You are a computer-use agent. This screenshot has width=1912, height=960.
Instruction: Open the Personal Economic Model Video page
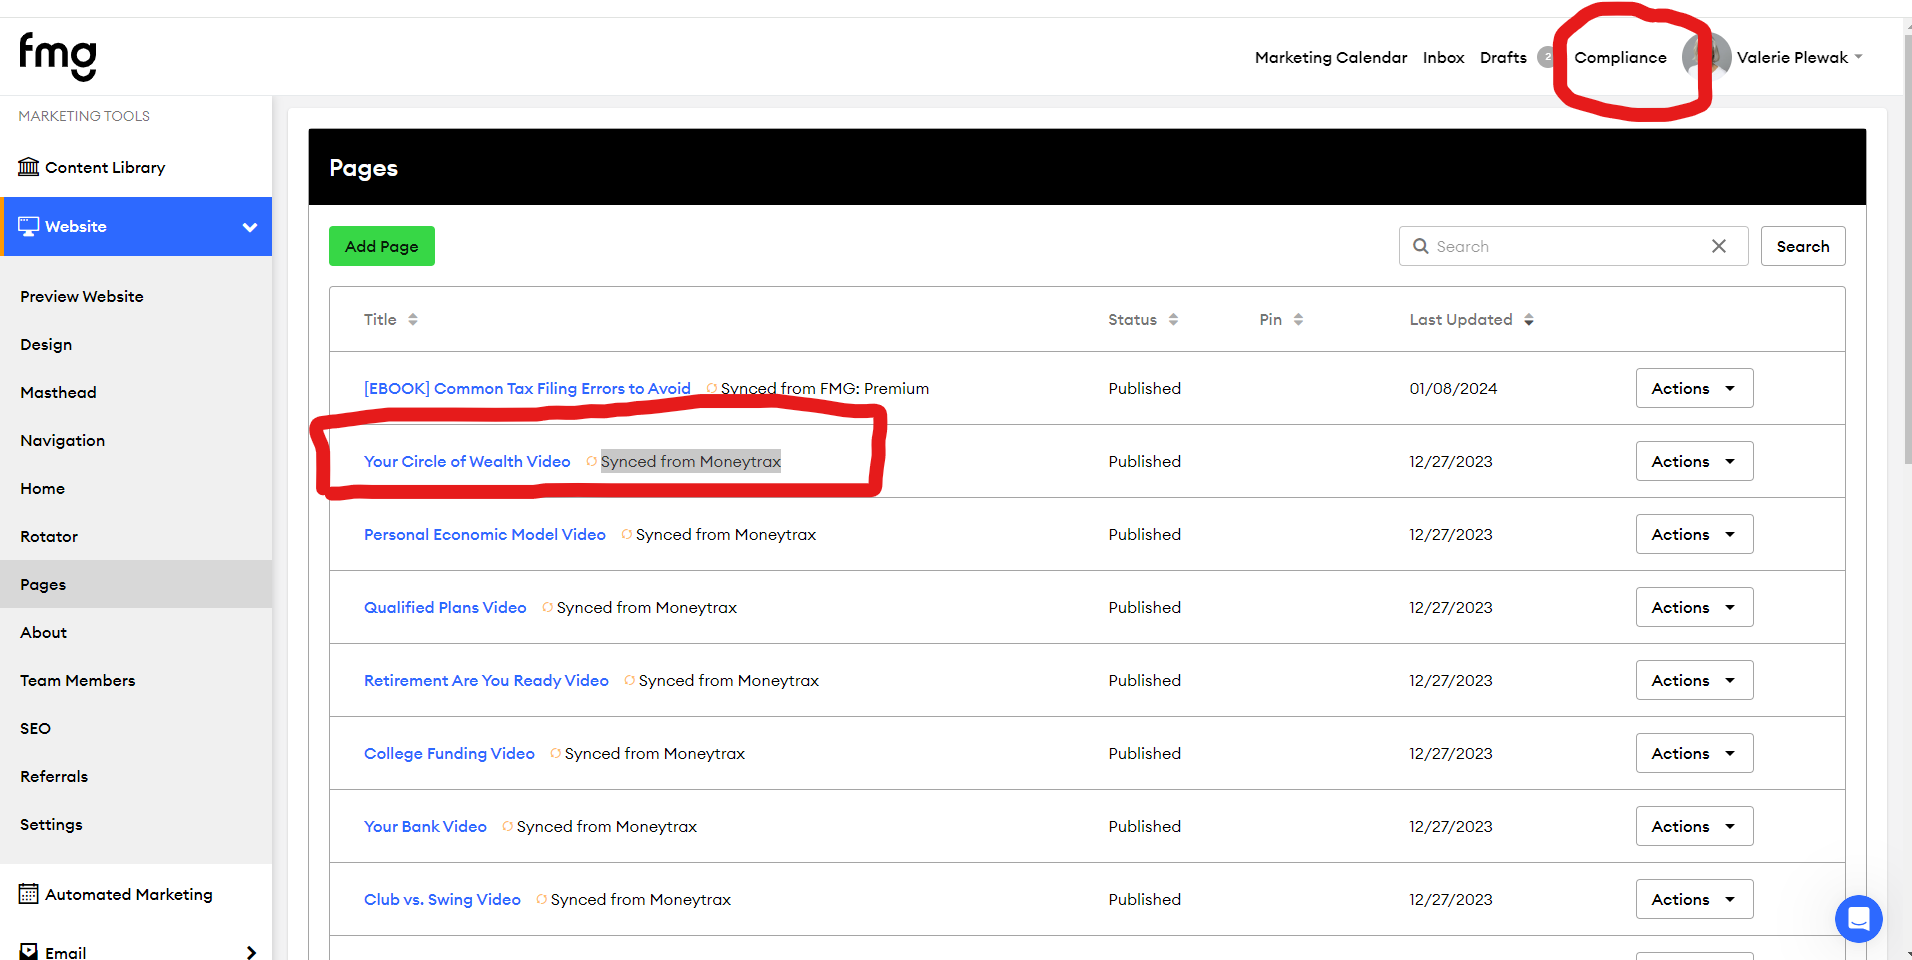point(485,534)
